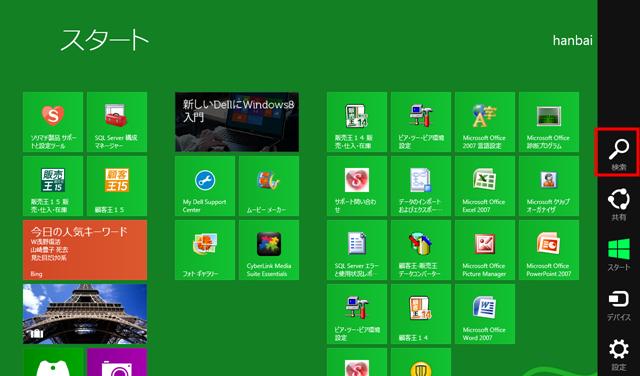
Task: Open 新しいDellにWindows8入門 tile
Action: pyautogui.click(x=237, y=122)
